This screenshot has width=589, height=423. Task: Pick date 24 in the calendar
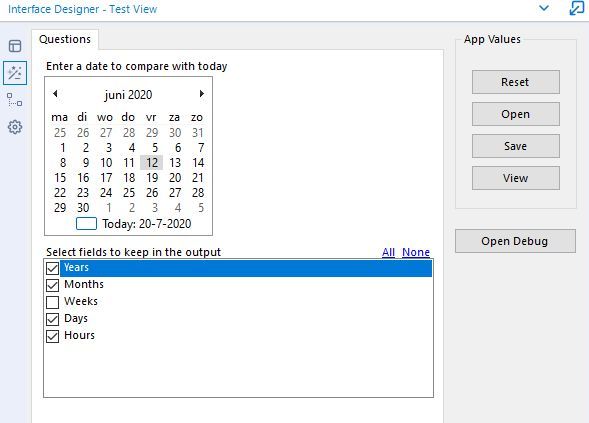106,193
